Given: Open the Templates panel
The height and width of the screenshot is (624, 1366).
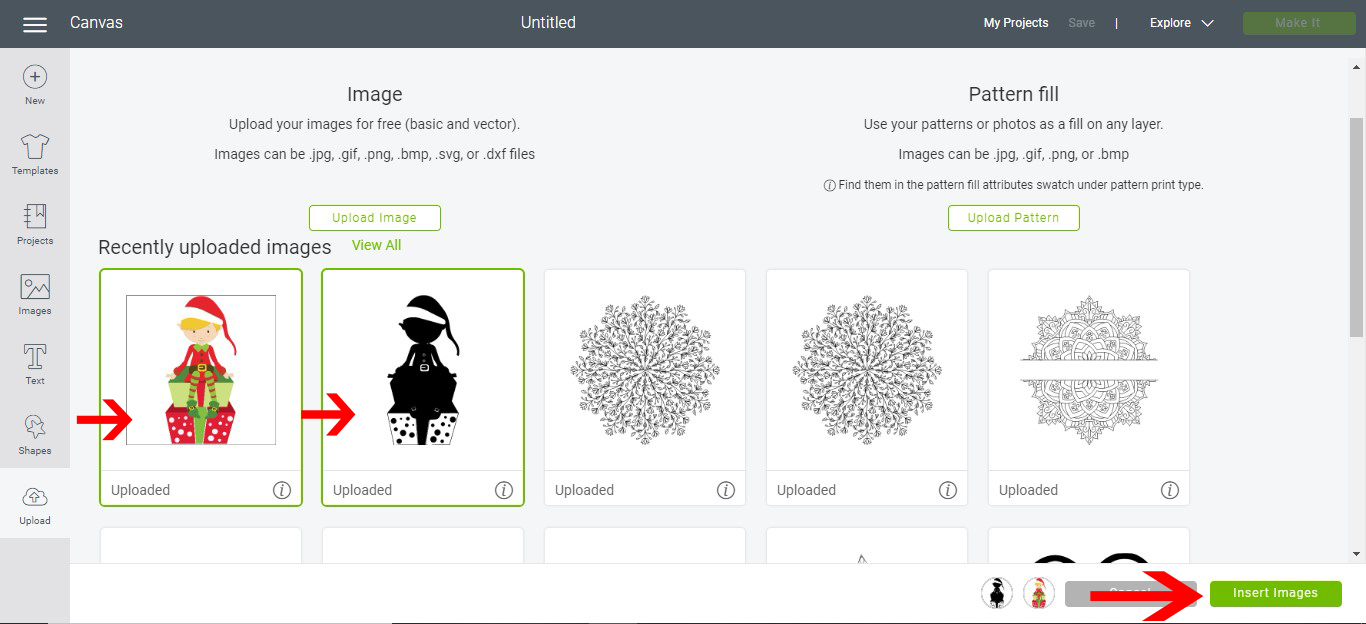Looking at the screenshot, I should click(35, 154).
